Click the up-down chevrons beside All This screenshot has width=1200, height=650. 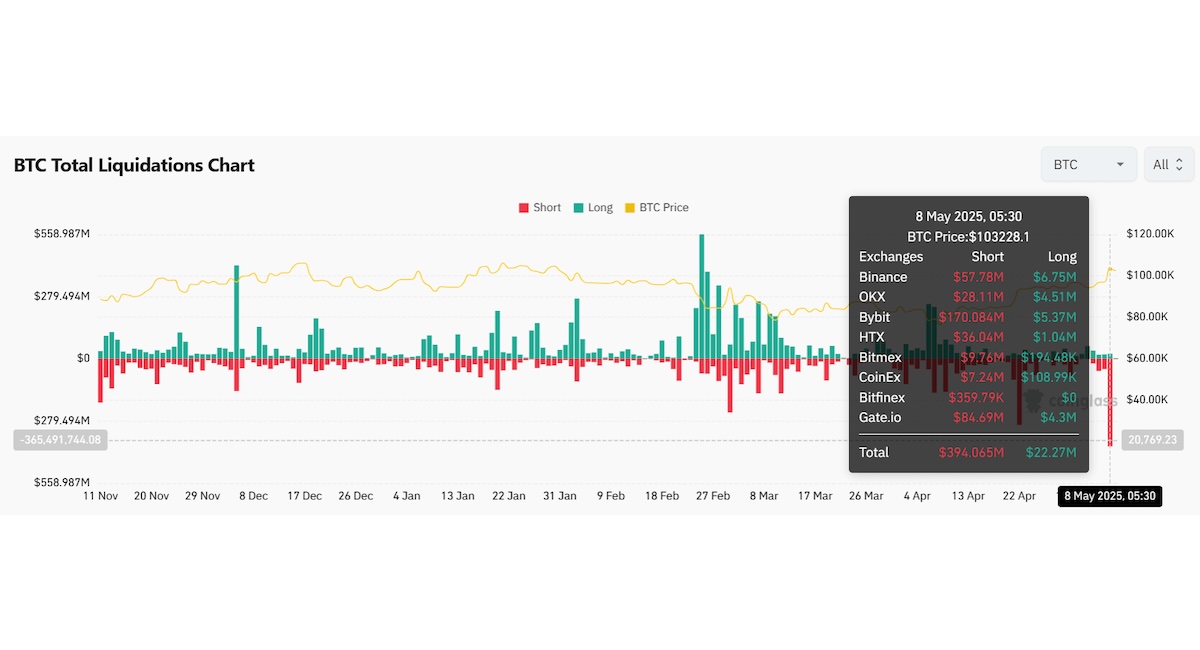point(1179,164)
